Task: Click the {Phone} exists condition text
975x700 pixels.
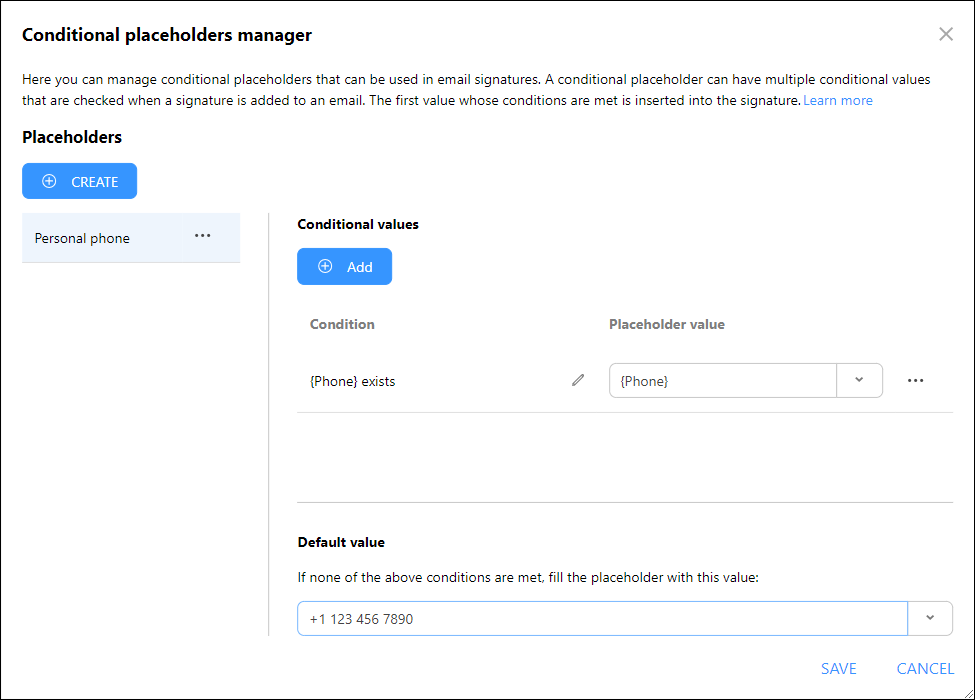Action: [353, 381]
